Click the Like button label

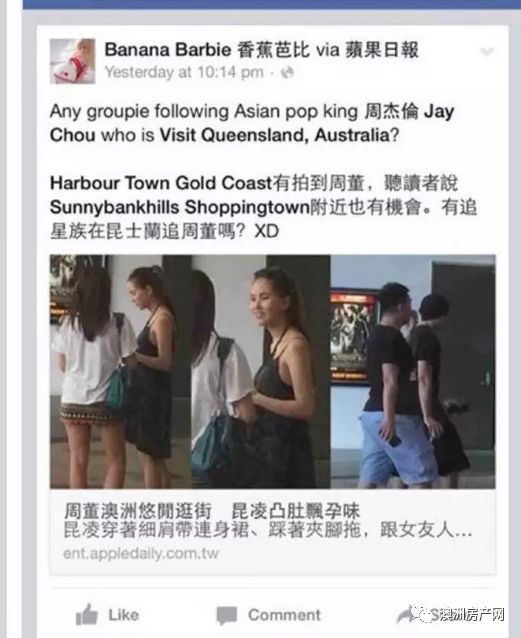(124, 615)
